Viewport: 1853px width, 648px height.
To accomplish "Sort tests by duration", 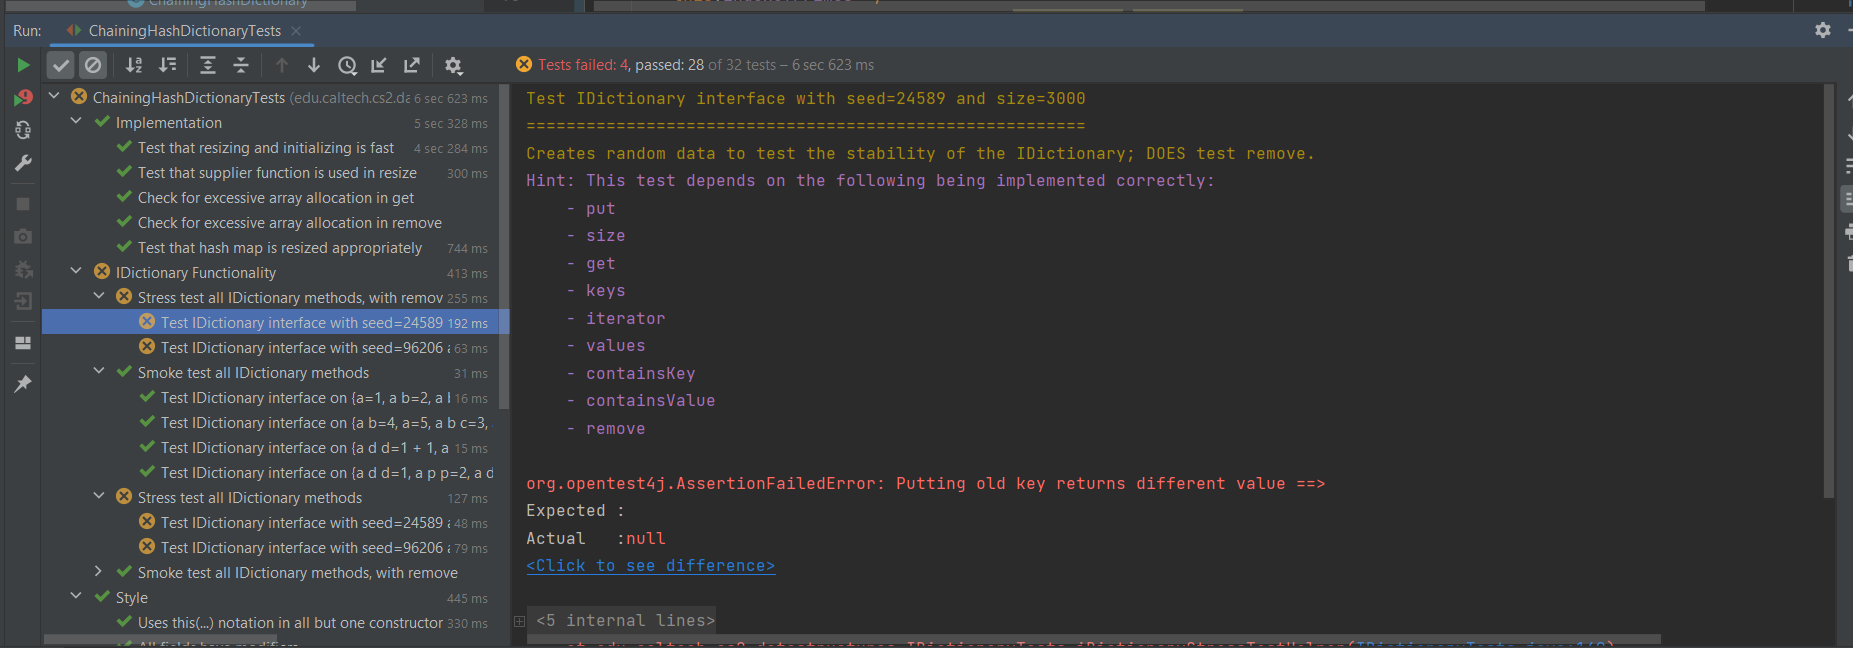I will click(x=168, y=66).
